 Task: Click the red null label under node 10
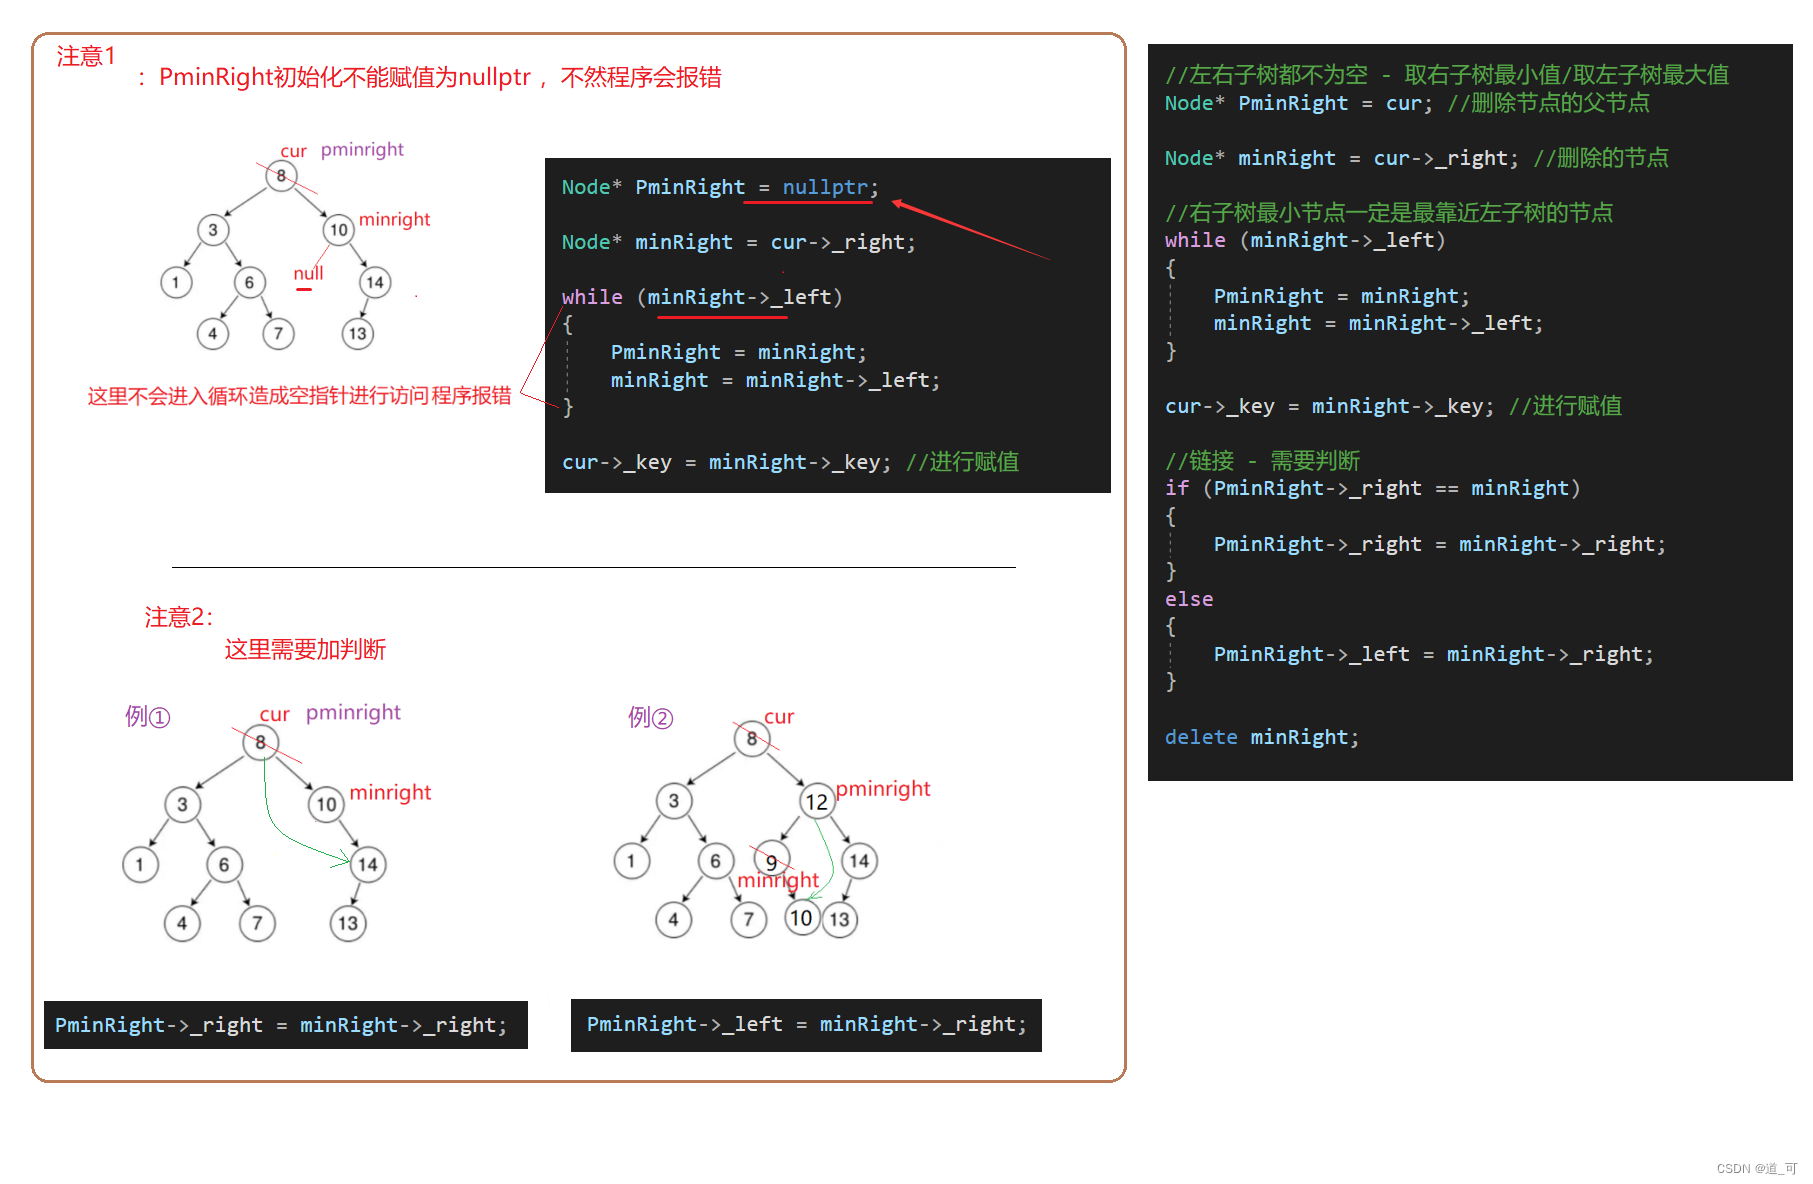[308, 273]
